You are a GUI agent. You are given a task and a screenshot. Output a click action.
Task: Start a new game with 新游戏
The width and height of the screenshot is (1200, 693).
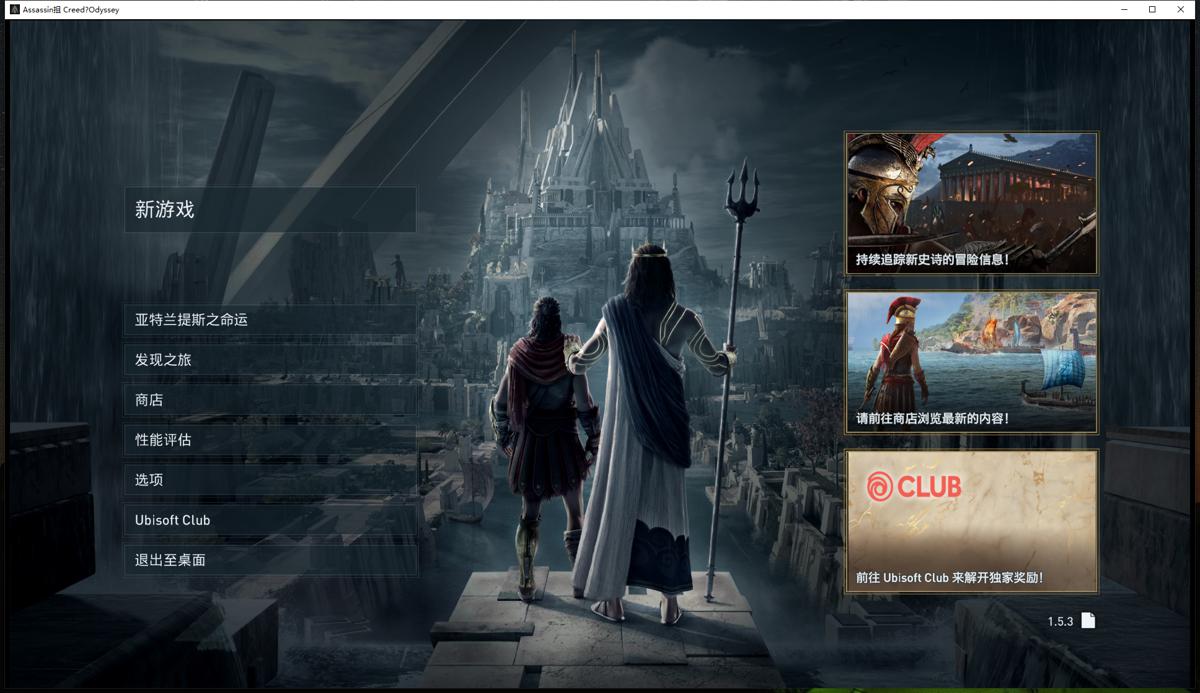(270, 210)
